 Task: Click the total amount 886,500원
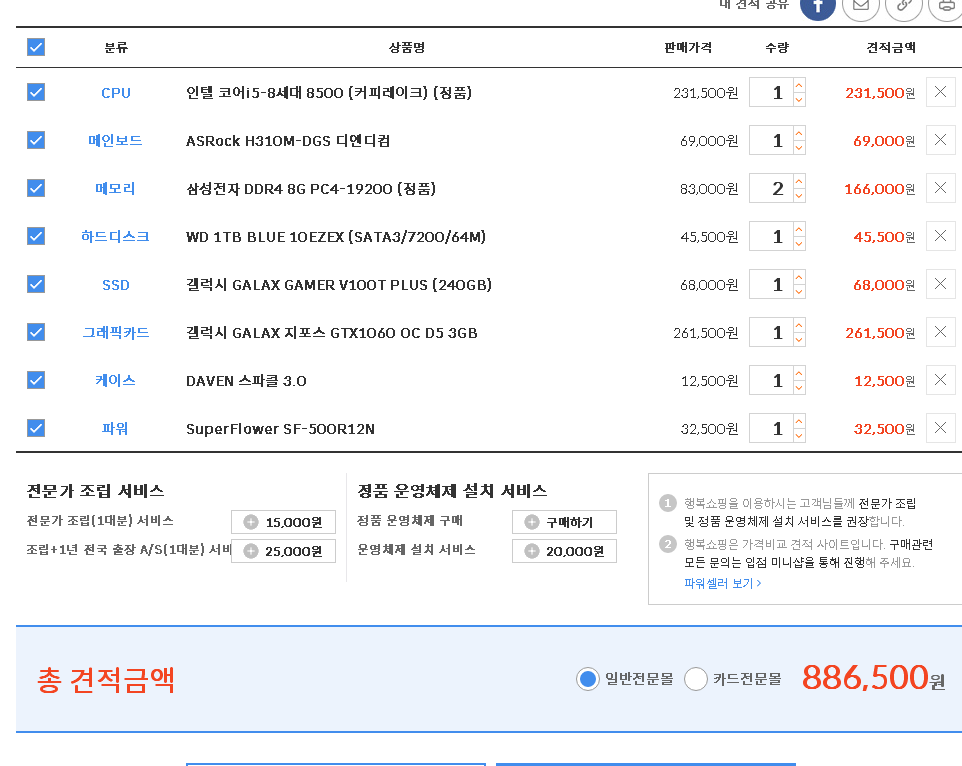pyautogui.click(x=874, y=678)
